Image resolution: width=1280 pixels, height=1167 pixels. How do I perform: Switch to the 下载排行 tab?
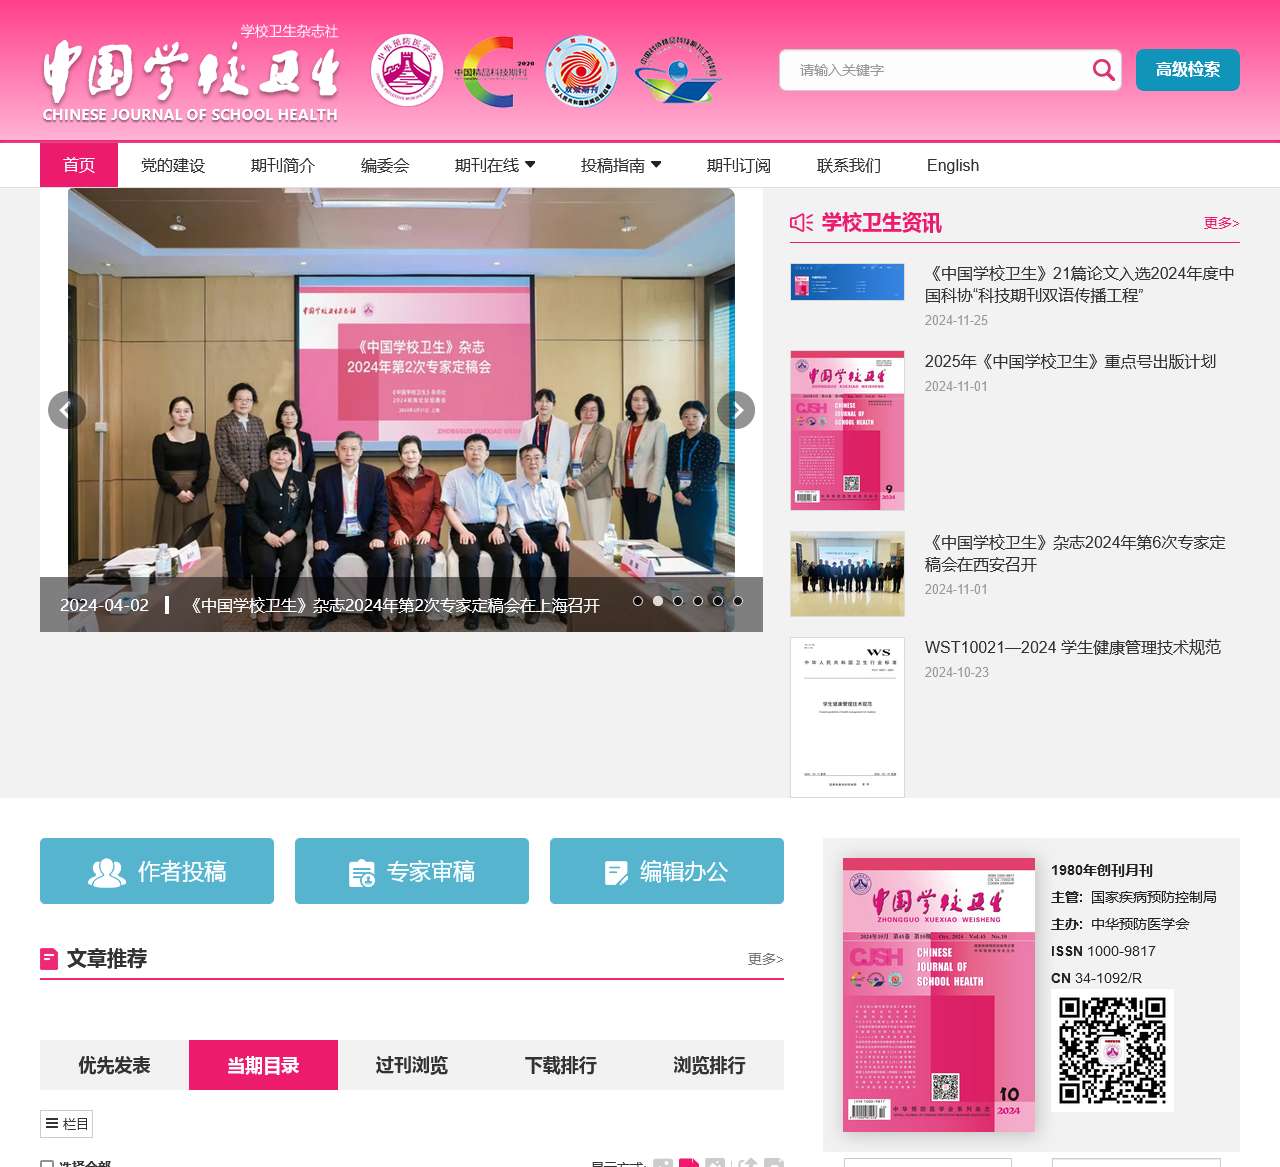click(x=561, y=1065)
